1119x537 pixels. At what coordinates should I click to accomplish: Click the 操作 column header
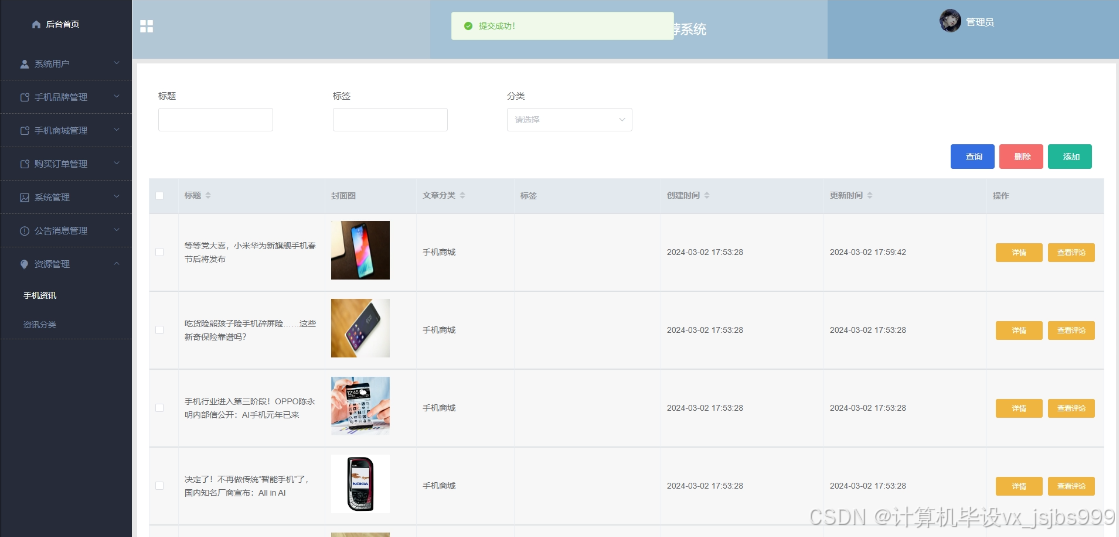click(1001, 196)
